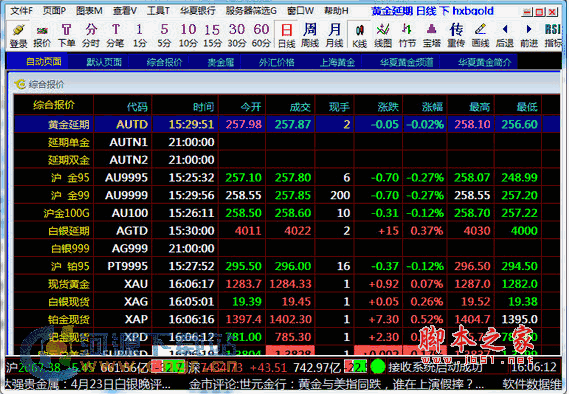The height and width of the screenshot is (394, 569).
Task: Select the K线 candlestick chart icon
Action: 359,36
